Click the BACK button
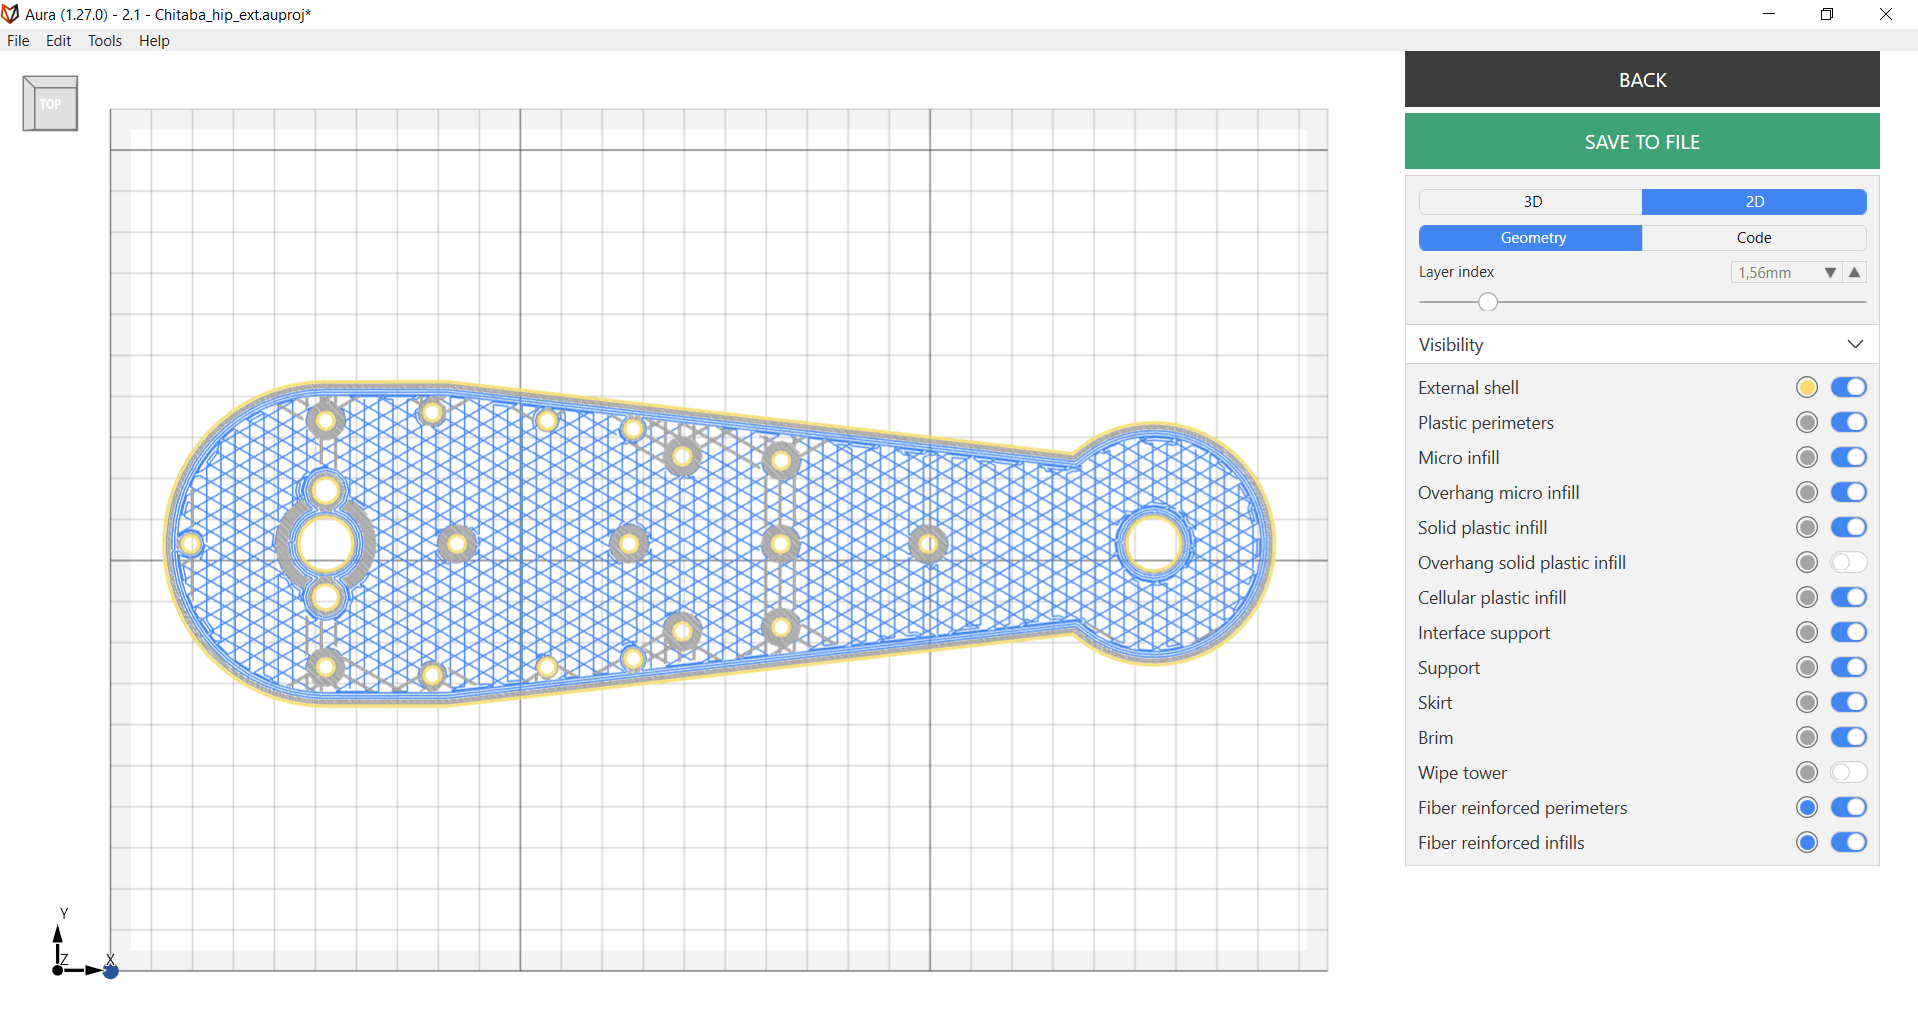Viewport: 1918px width, 1020px height. (1642, 79)
